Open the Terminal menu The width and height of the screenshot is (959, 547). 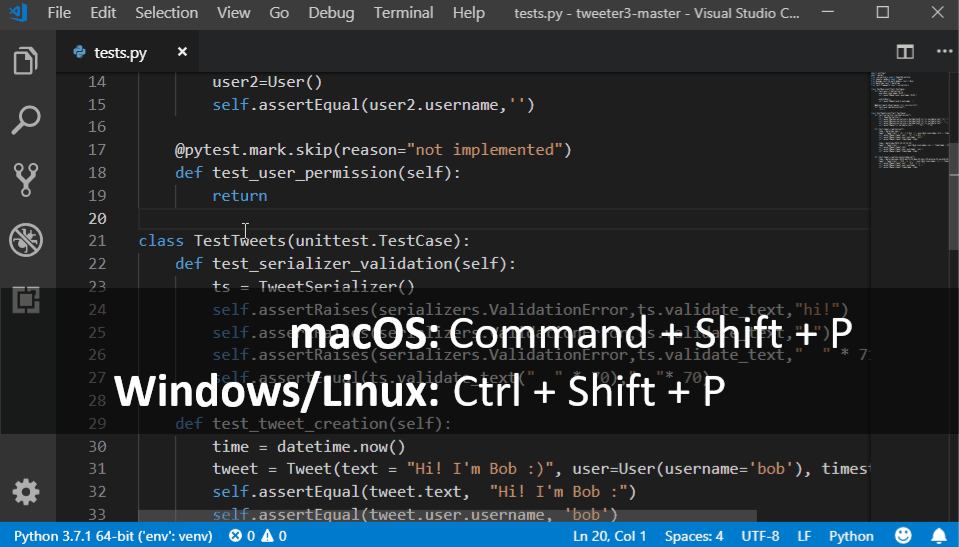405,13
